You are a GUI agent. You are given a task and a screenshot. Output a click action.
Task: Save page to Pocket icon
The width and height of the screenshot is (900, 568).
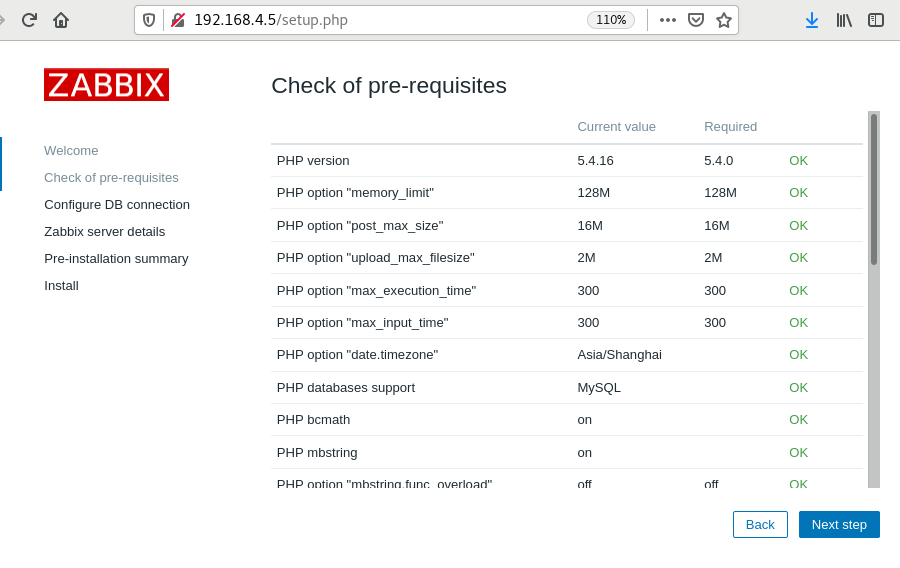tap(696, 20)
